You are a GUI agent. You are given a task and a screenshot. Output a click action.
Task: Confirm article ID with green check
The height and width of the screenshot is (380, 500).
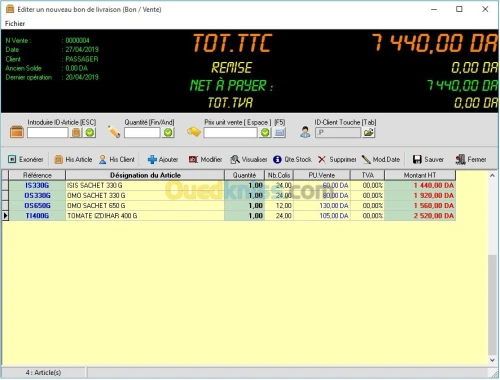click(x=90, y=133)
